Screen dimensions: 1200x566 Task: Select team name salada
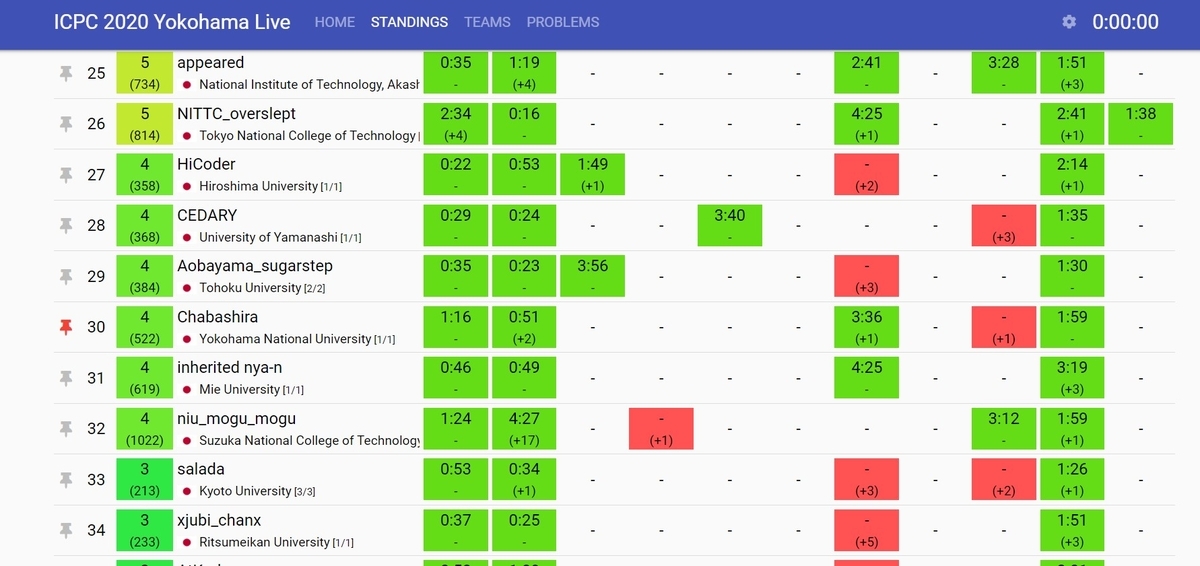[201, 469]
